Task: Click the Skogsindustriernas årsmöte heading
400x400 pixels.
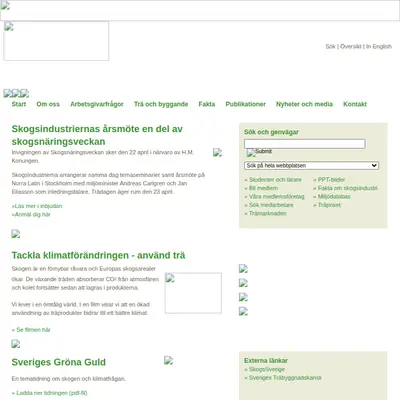Action: point(97,135)
